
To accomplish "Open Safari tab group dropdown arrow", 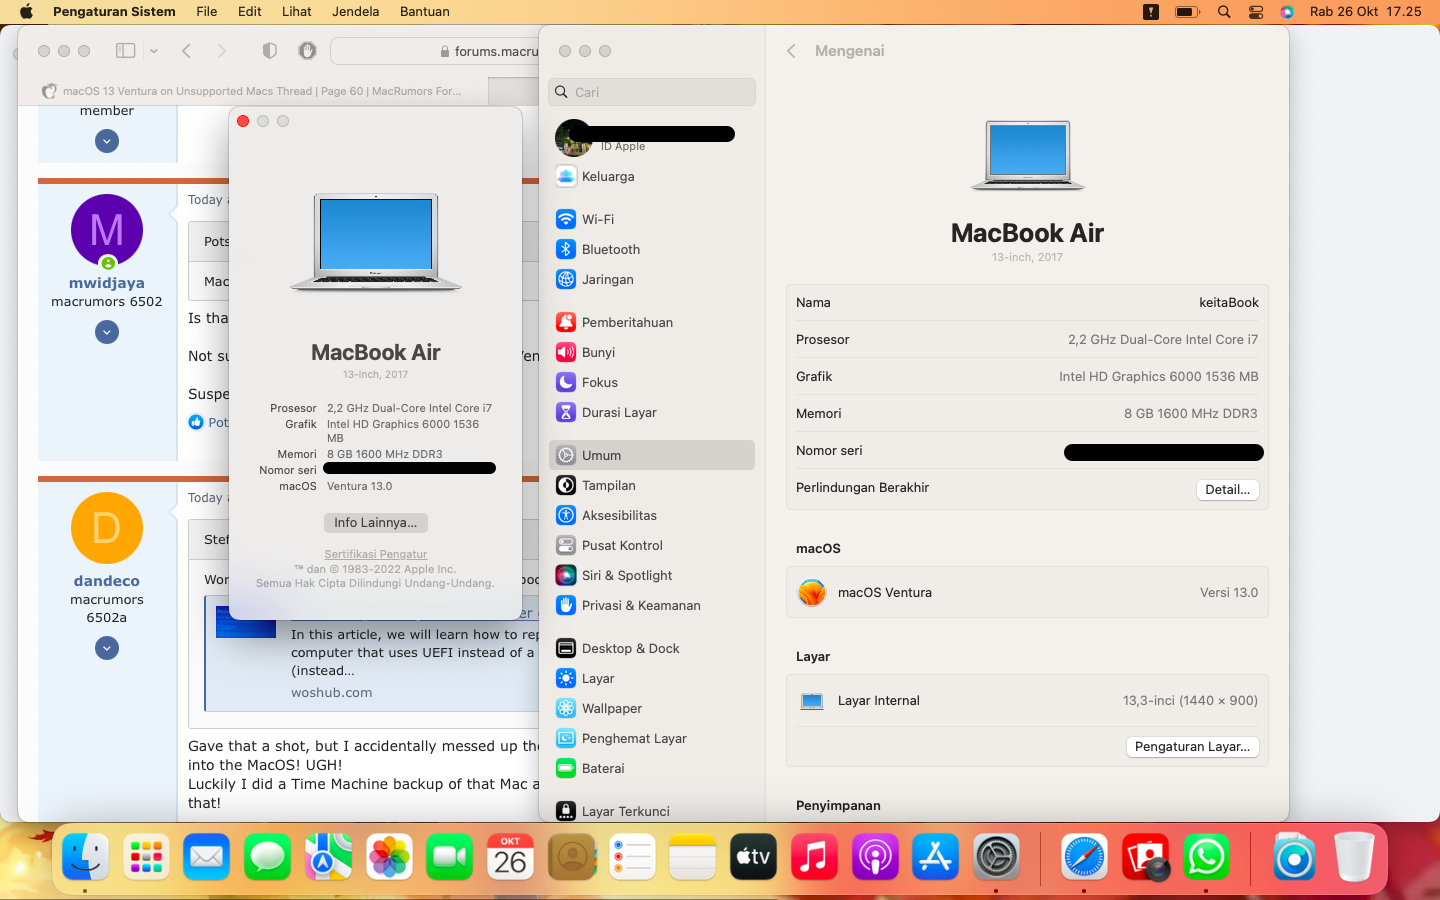I will [x=154, y=50].
